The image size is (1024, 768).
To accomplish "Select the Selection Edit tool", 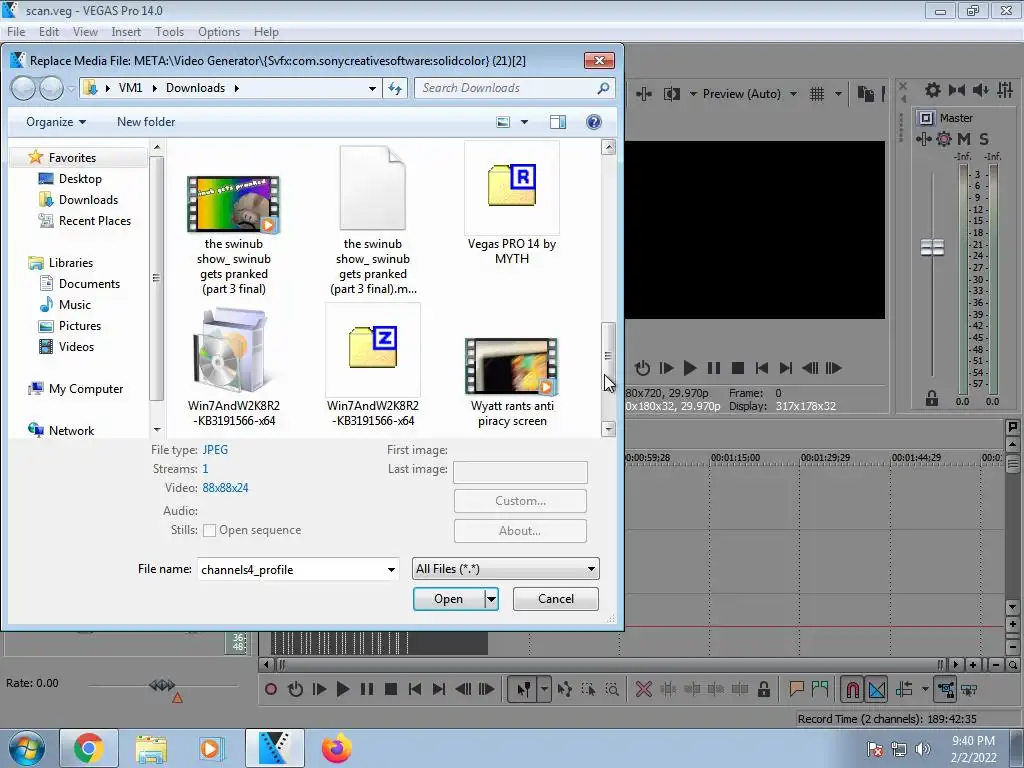I will click(588, 689).
